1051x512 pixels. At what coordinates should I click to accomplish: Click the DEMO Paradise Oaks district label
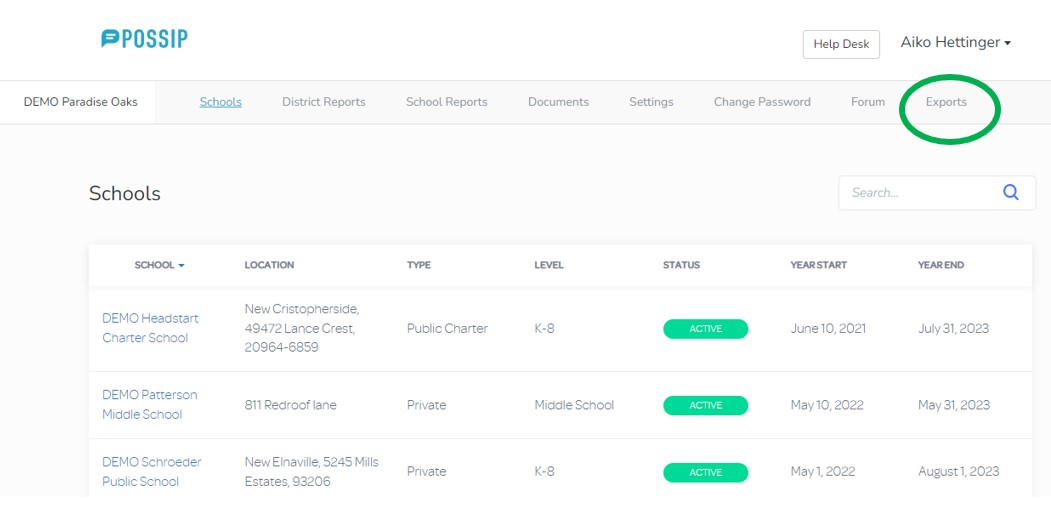pyautogui.click(x=80, y=102)
